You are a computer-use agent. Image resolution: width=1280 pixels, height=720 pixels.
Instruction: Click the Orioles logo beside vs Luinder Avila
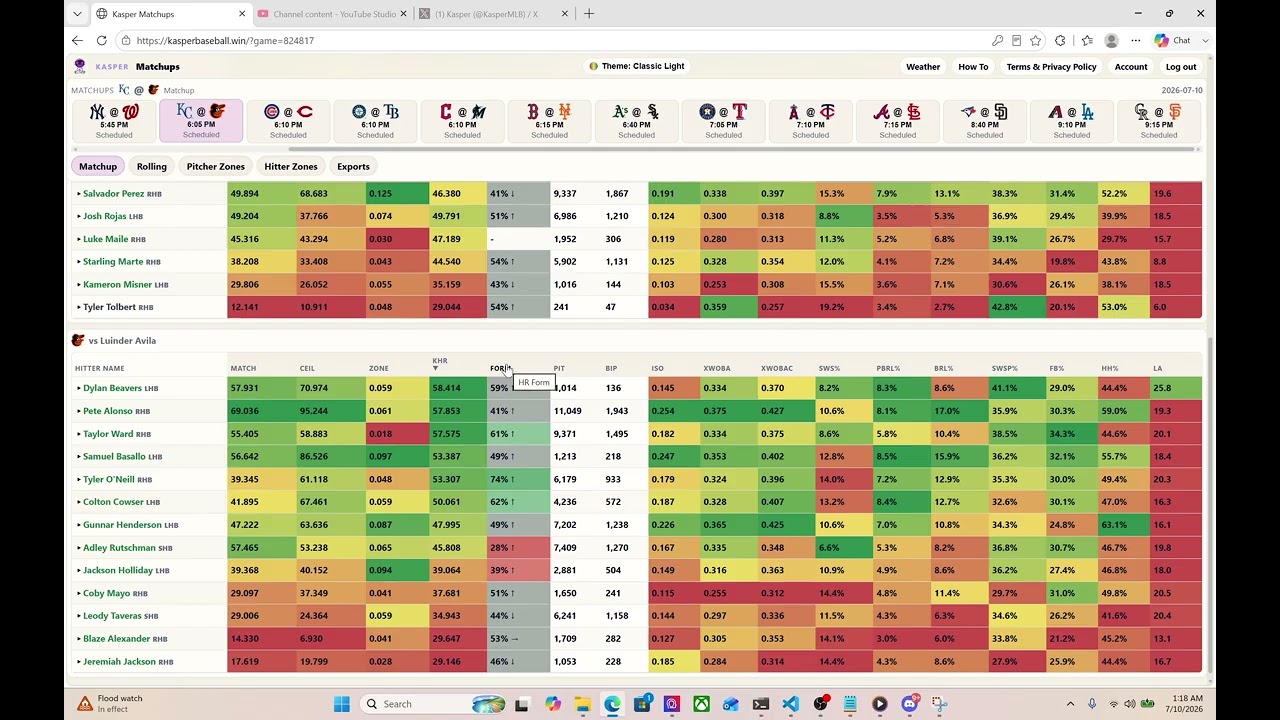pyautogui.click(x=78, y=341)
